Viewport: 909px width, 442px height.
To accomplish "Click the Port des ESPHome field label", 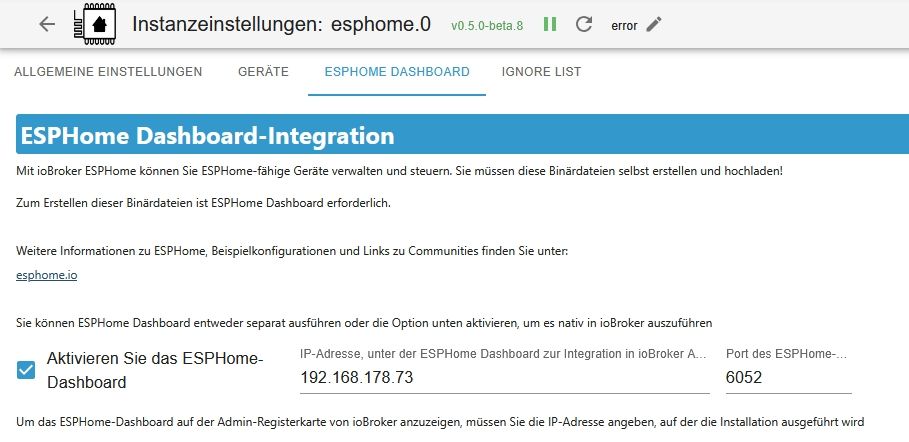I will [786, 353].
